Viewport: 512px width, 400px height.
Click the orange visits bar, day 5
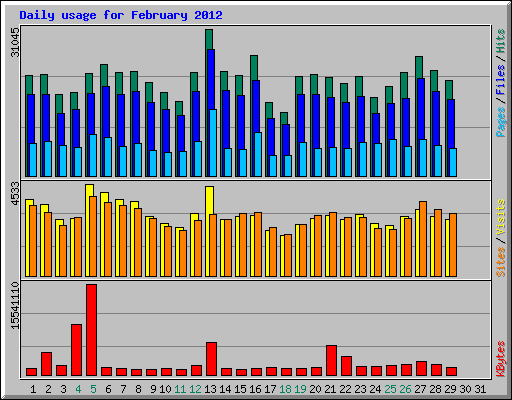pos(93,236)
